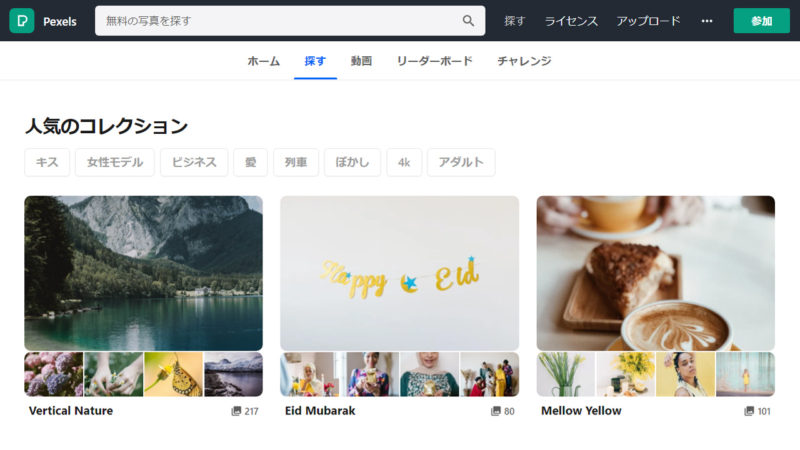Open the three-dot more menu
The height and width of the screenshot is (450, 800).
pyautogui.click(x=707, y=20)
